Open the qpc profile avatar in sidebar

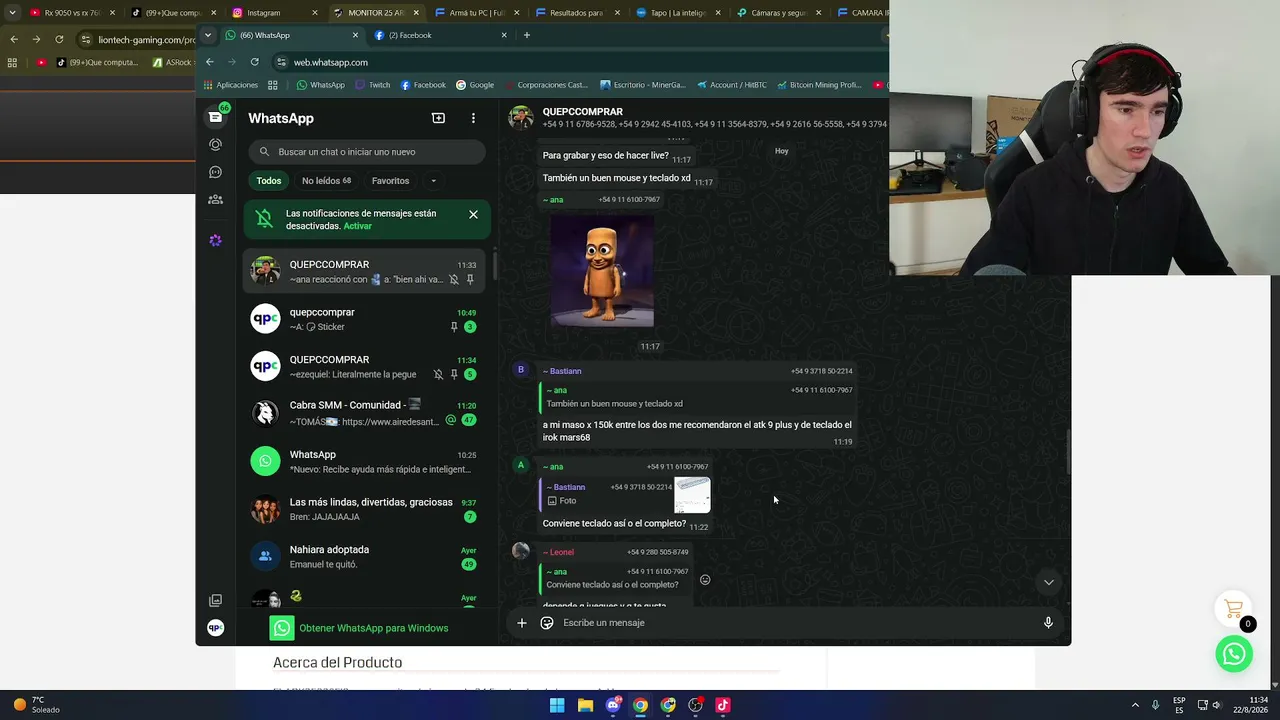tap(215, 628)
